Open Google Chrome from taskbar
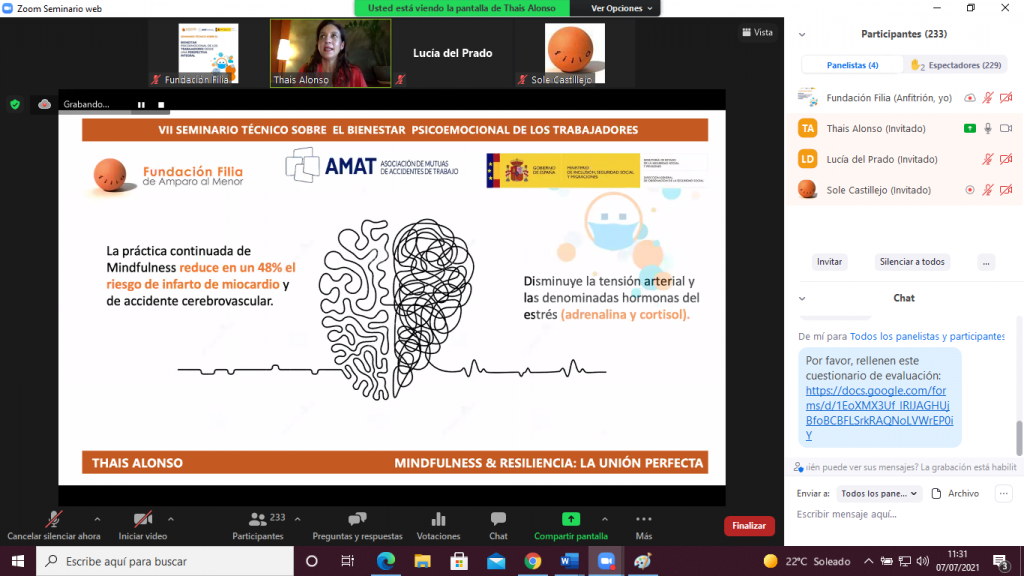Image resolution: width=1024 pixels, height=576 pixels. tap(533, 561)
